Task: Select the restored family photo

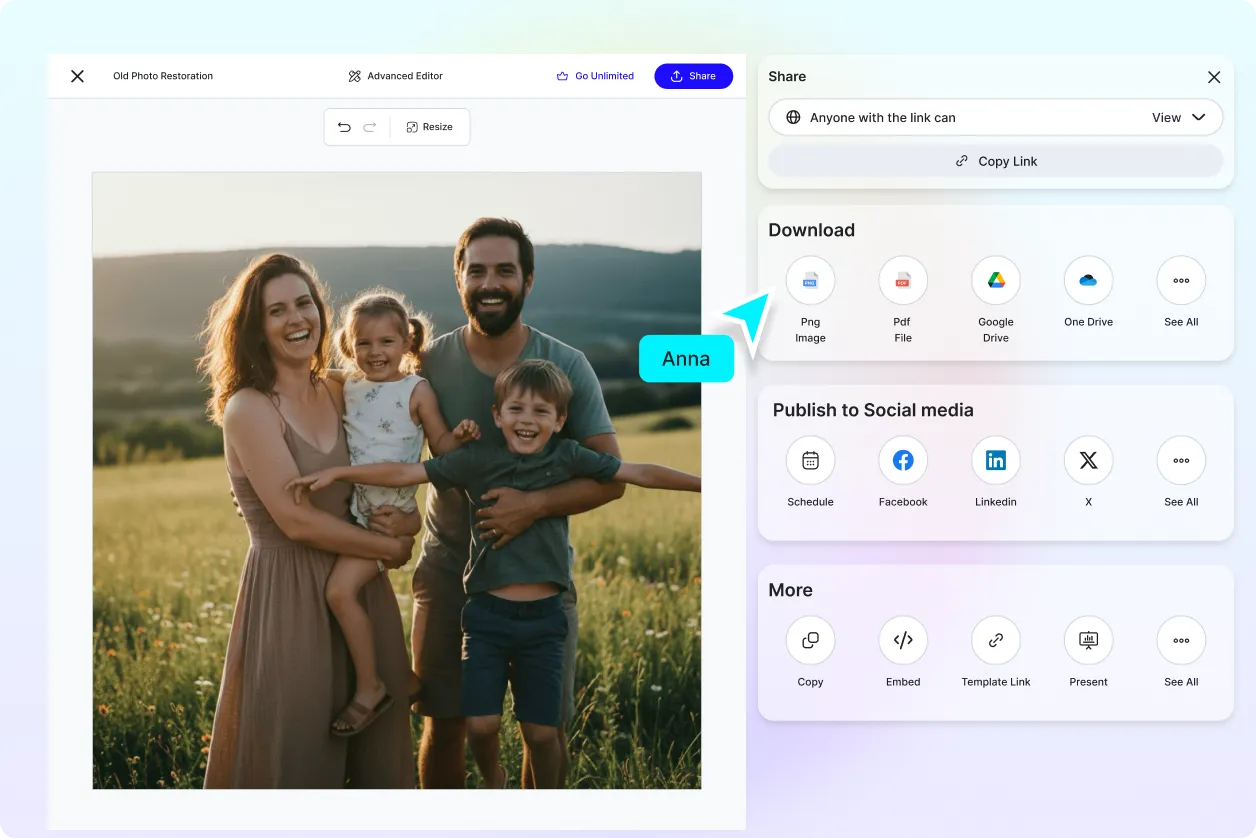Action: pyautogui.click(x=397, y=481)
